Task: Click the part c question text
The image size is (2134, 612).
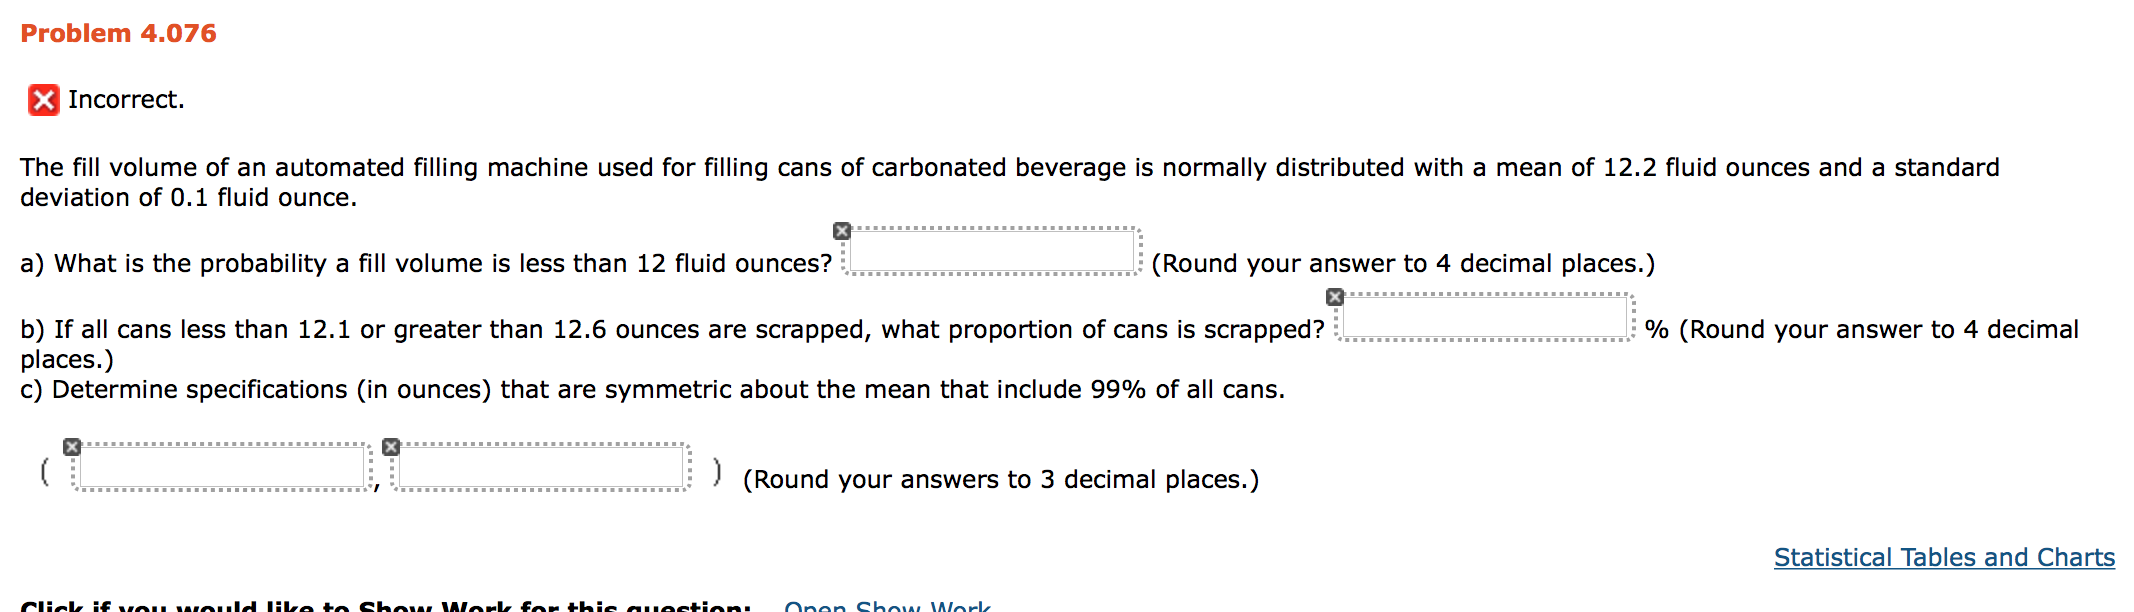Action: click(650, 389)
